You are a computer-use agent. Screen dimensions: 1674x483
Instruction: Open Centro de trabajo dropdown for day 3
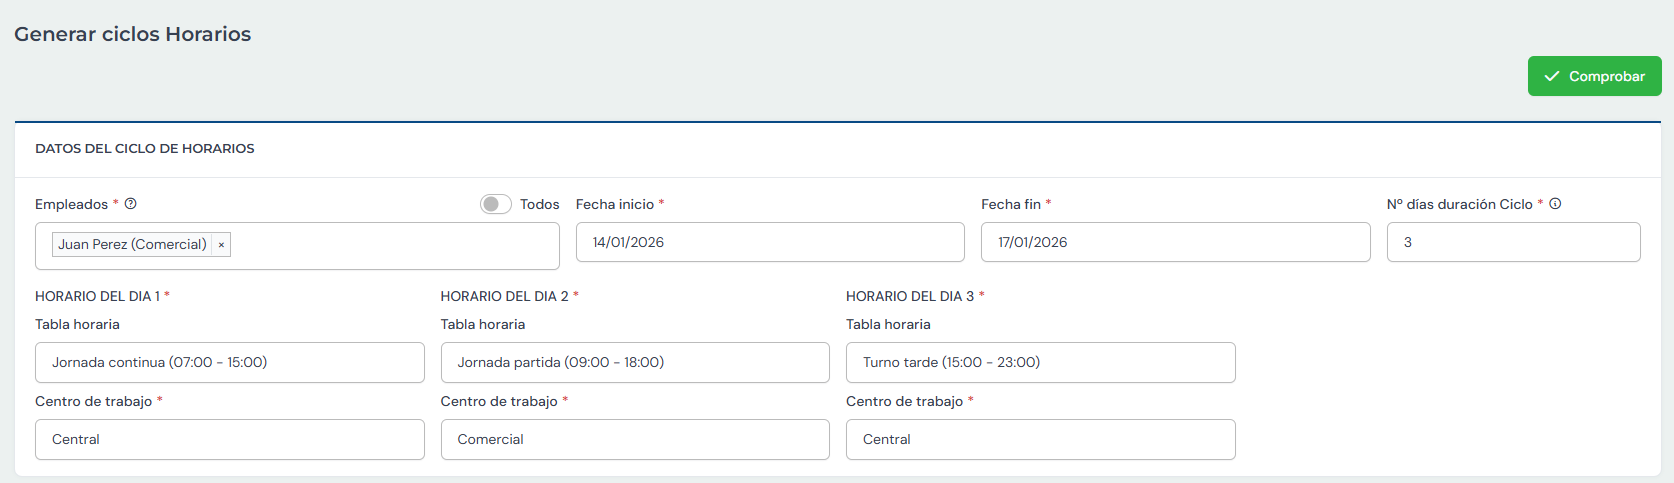click(x=1040, y=439)
